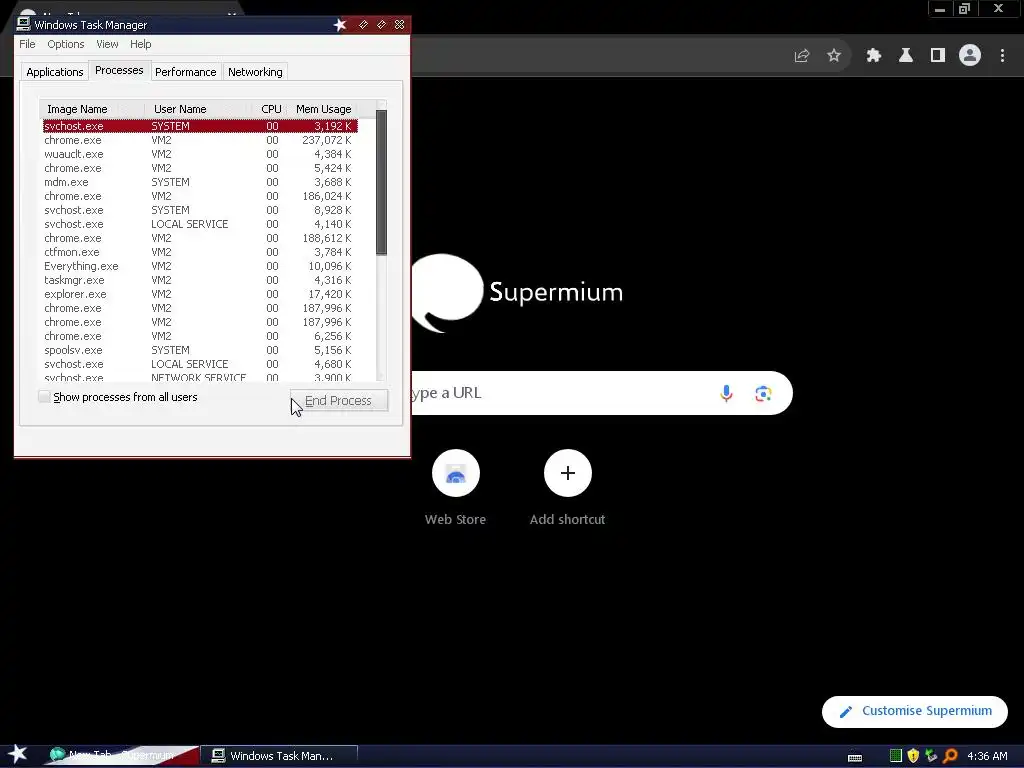Select the mdm.exe process row
The width and height of the screenshot is (1024, 768).
pyautogui.click(x=200, y=182)
